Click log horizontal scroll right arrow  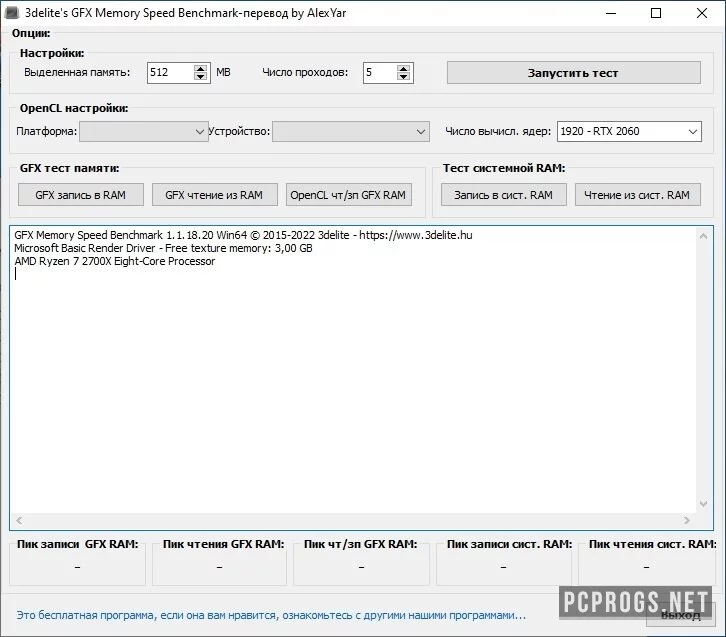coord(687,520)
